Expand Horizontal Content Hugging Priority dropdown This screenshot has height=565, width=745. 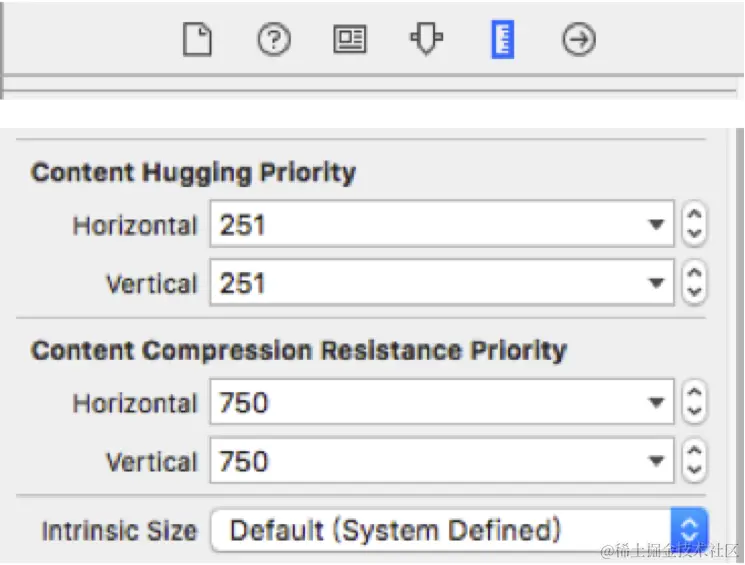coord(656,224)
